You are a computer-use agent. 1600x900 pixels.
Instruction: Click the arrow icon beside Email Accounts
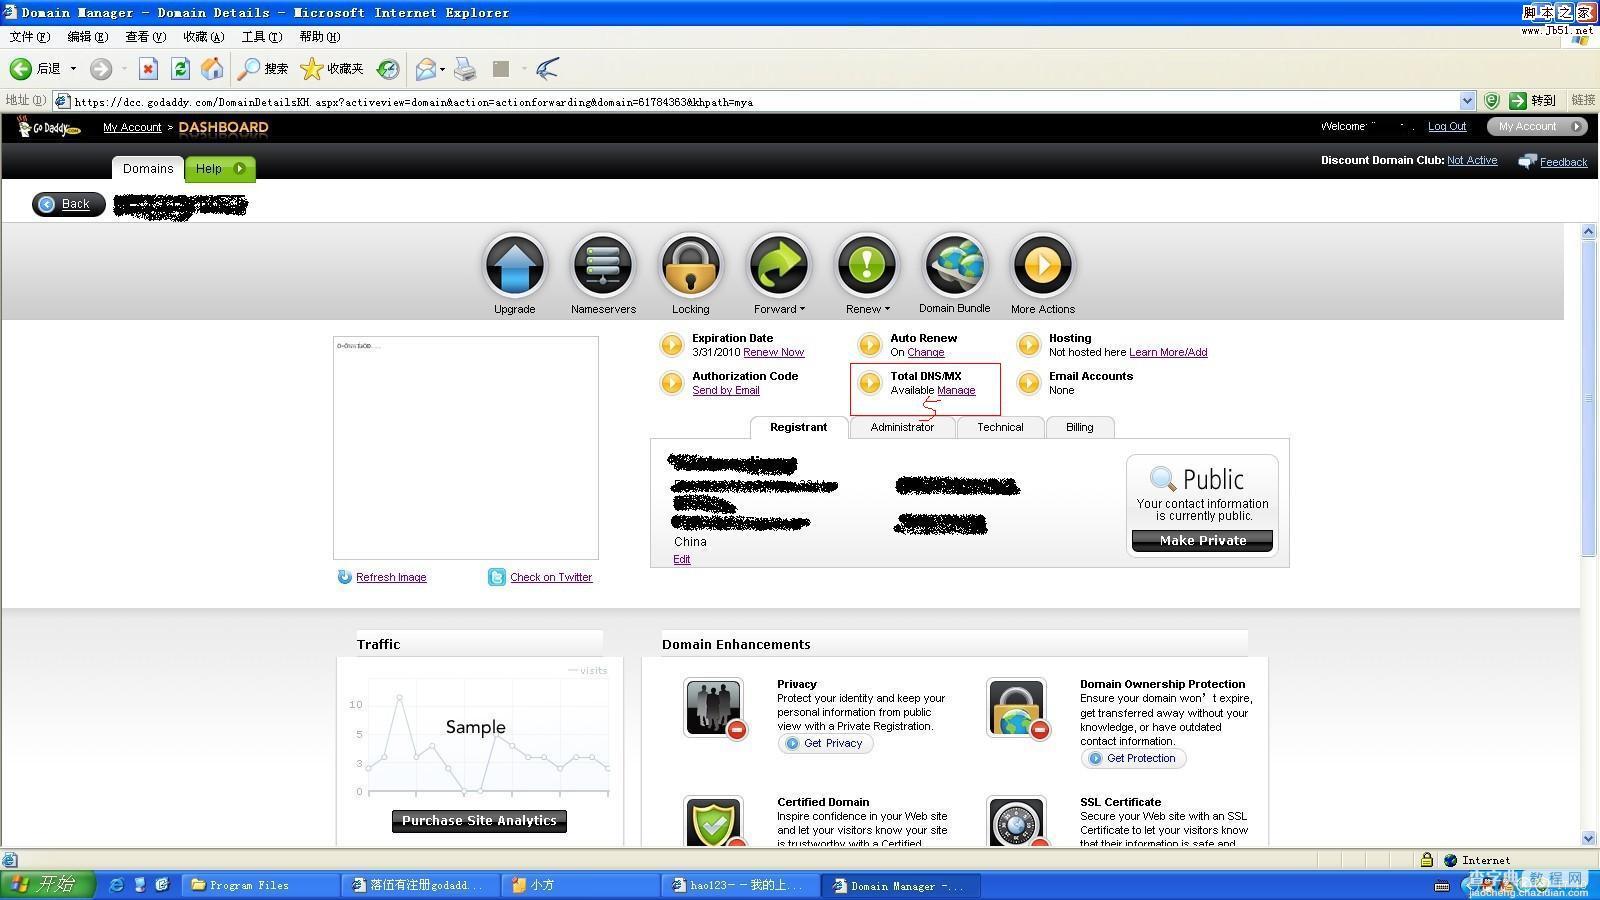click(1028, 383)
